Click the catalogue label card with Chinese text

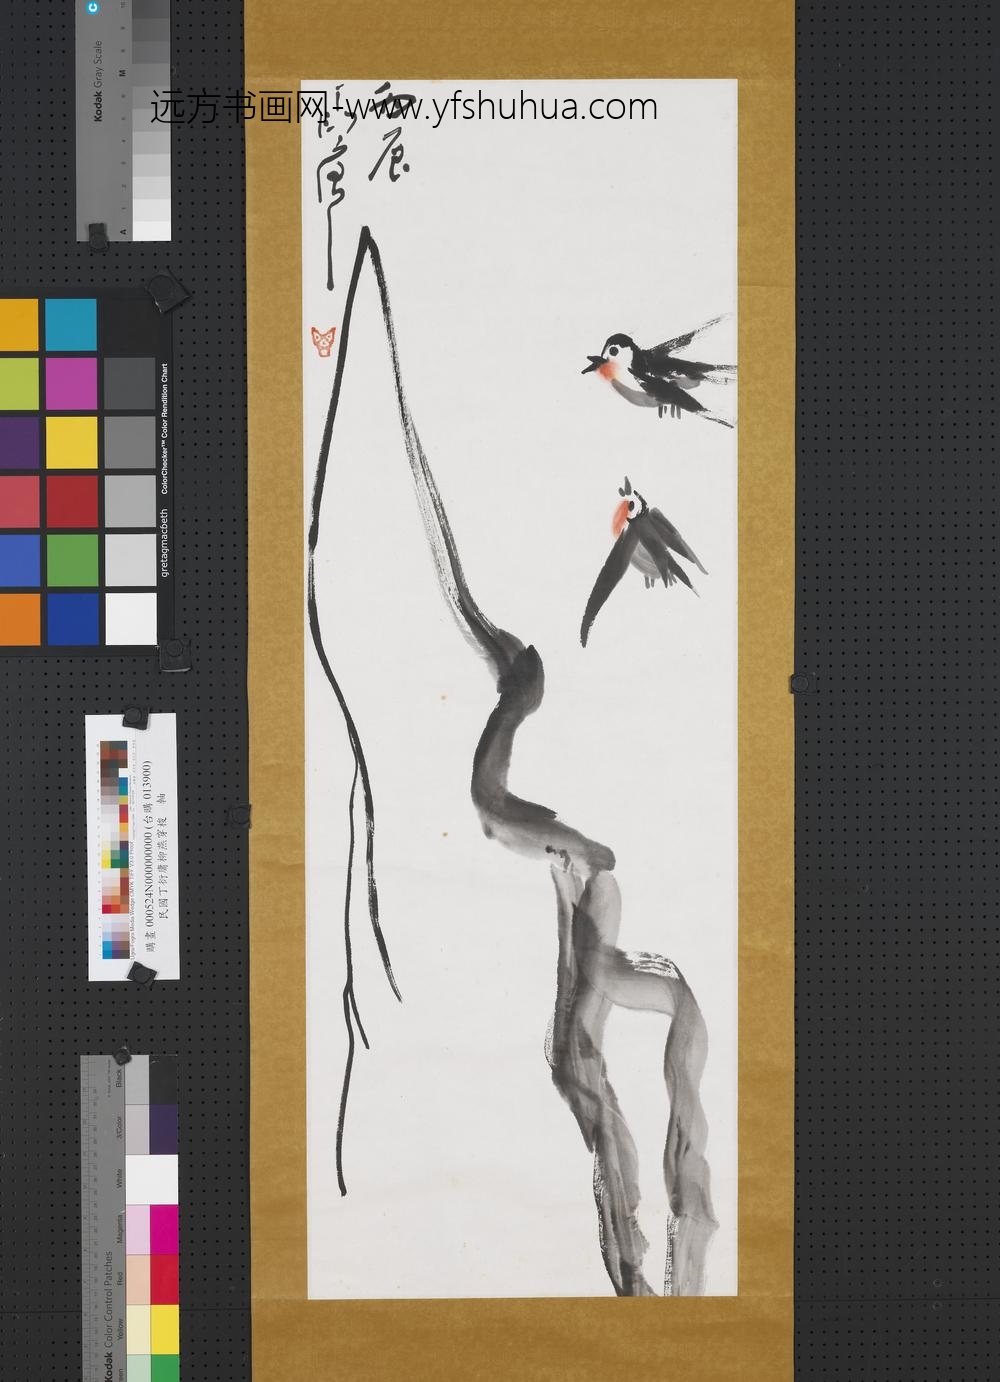tap(132, 846)
